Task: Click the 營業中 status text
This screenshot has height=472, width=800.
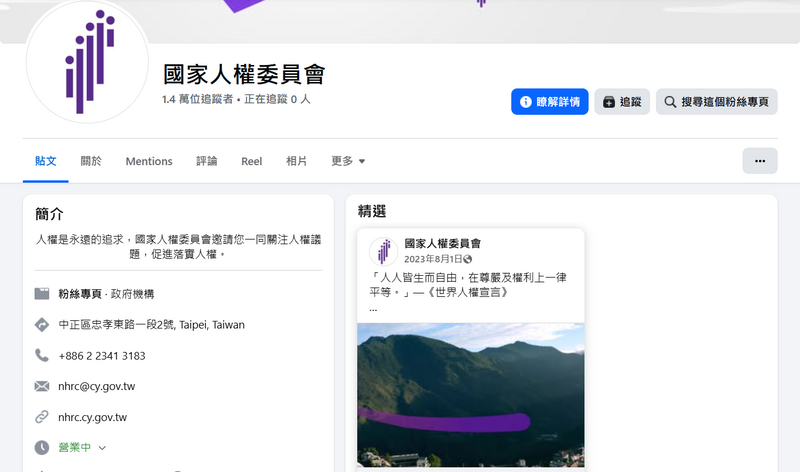Action: (74, 448)
